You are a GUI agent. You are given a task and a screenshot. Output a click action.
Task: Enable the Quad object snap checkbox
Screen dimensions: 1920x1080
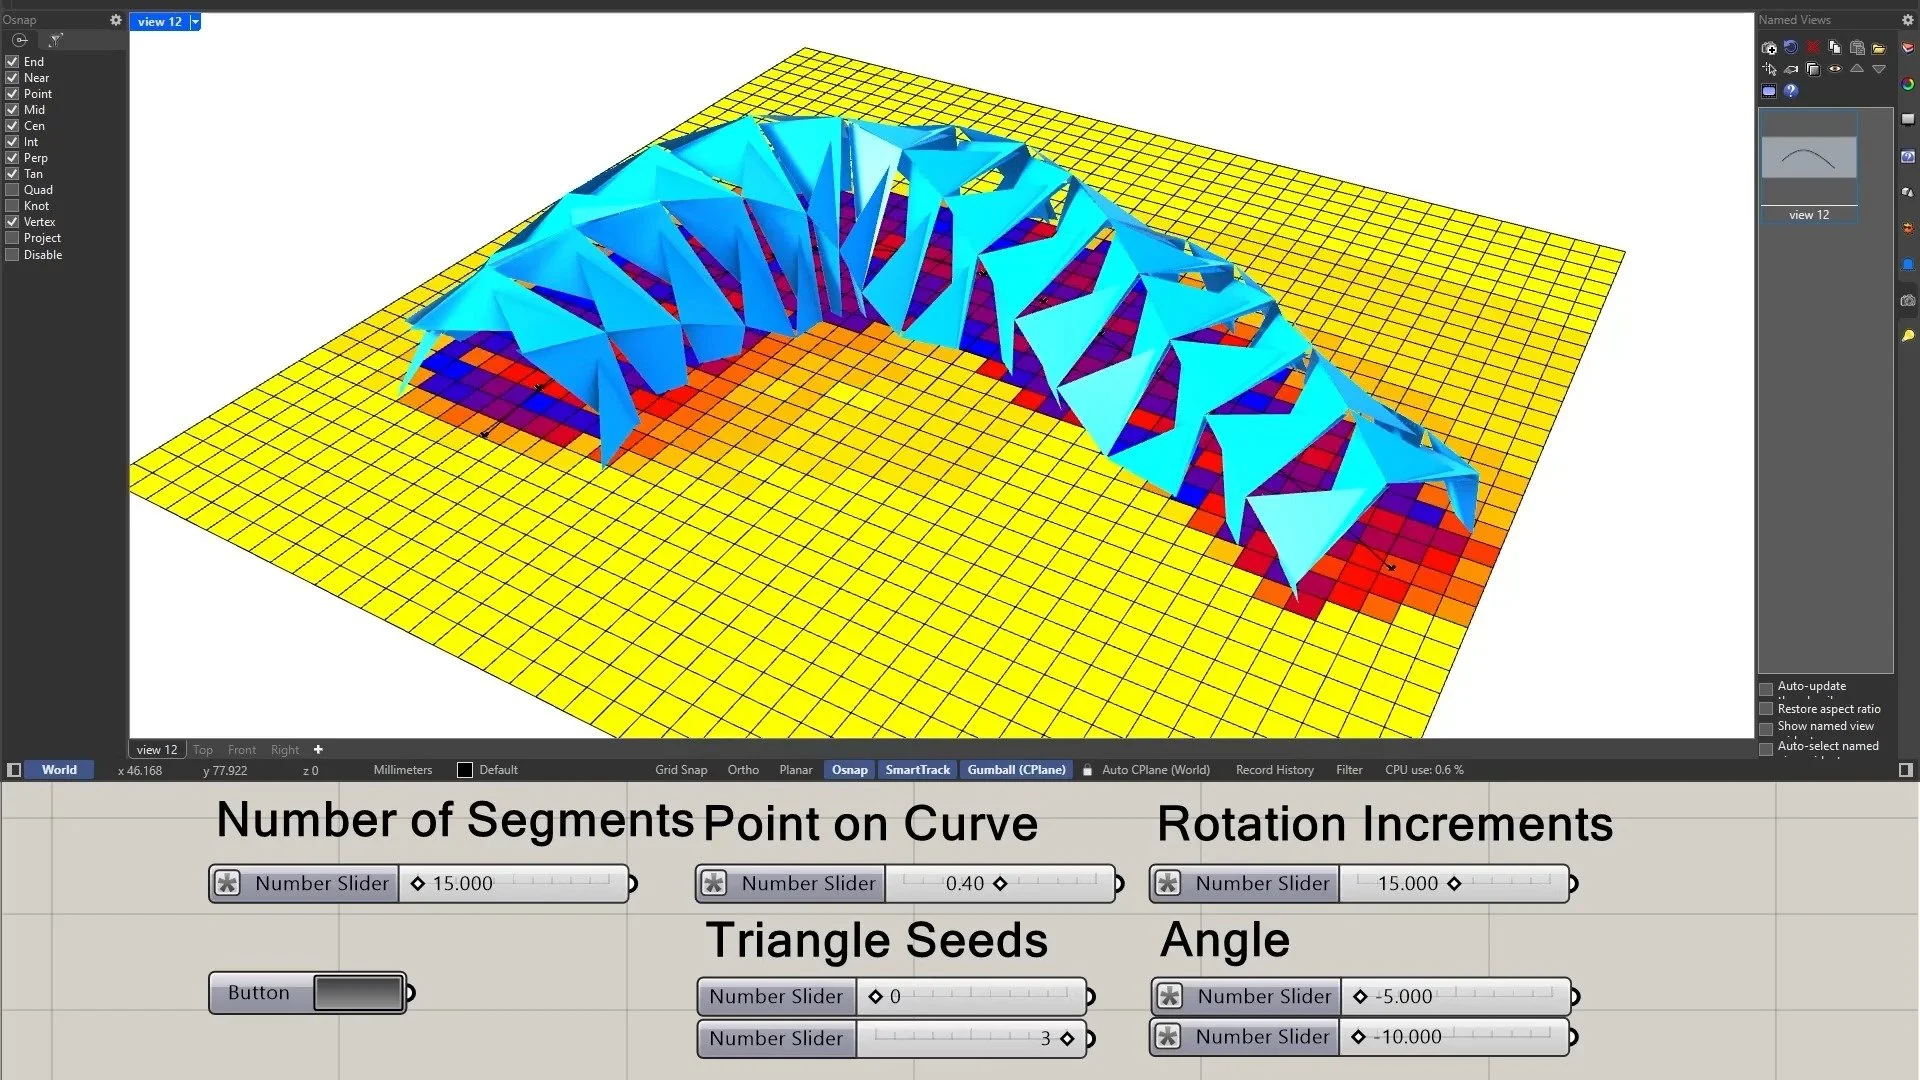click(12, 190)
